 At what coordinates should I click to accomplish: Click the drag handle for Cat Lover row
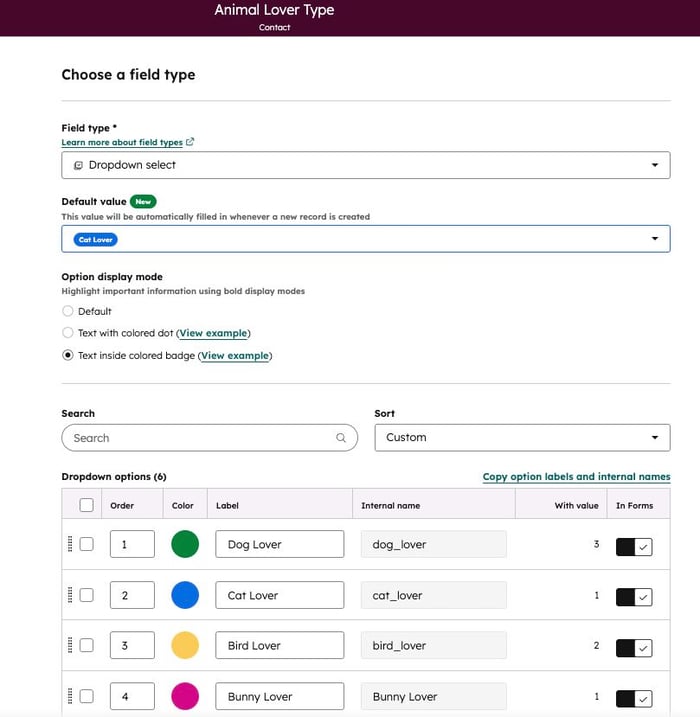(x=70, y=595)
